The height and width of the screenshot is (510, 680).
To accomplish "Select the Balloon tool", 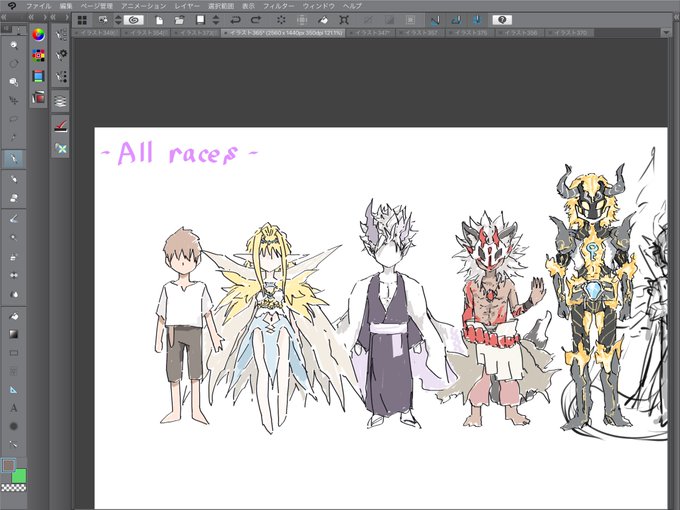I will pos(14,426).
